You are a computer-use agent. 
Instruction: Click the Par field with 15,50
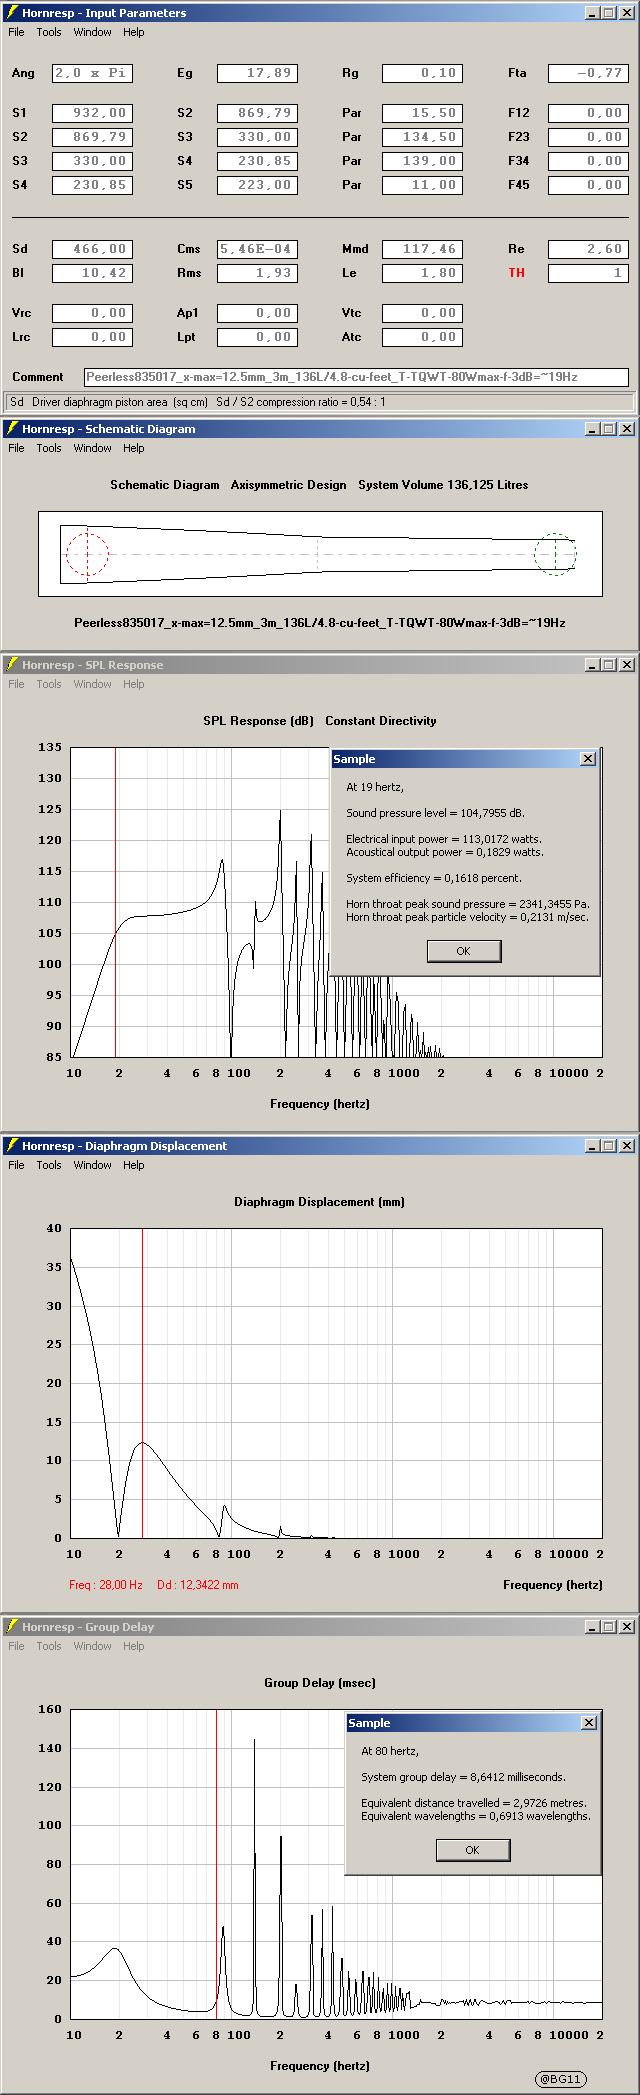pos(422,113)
